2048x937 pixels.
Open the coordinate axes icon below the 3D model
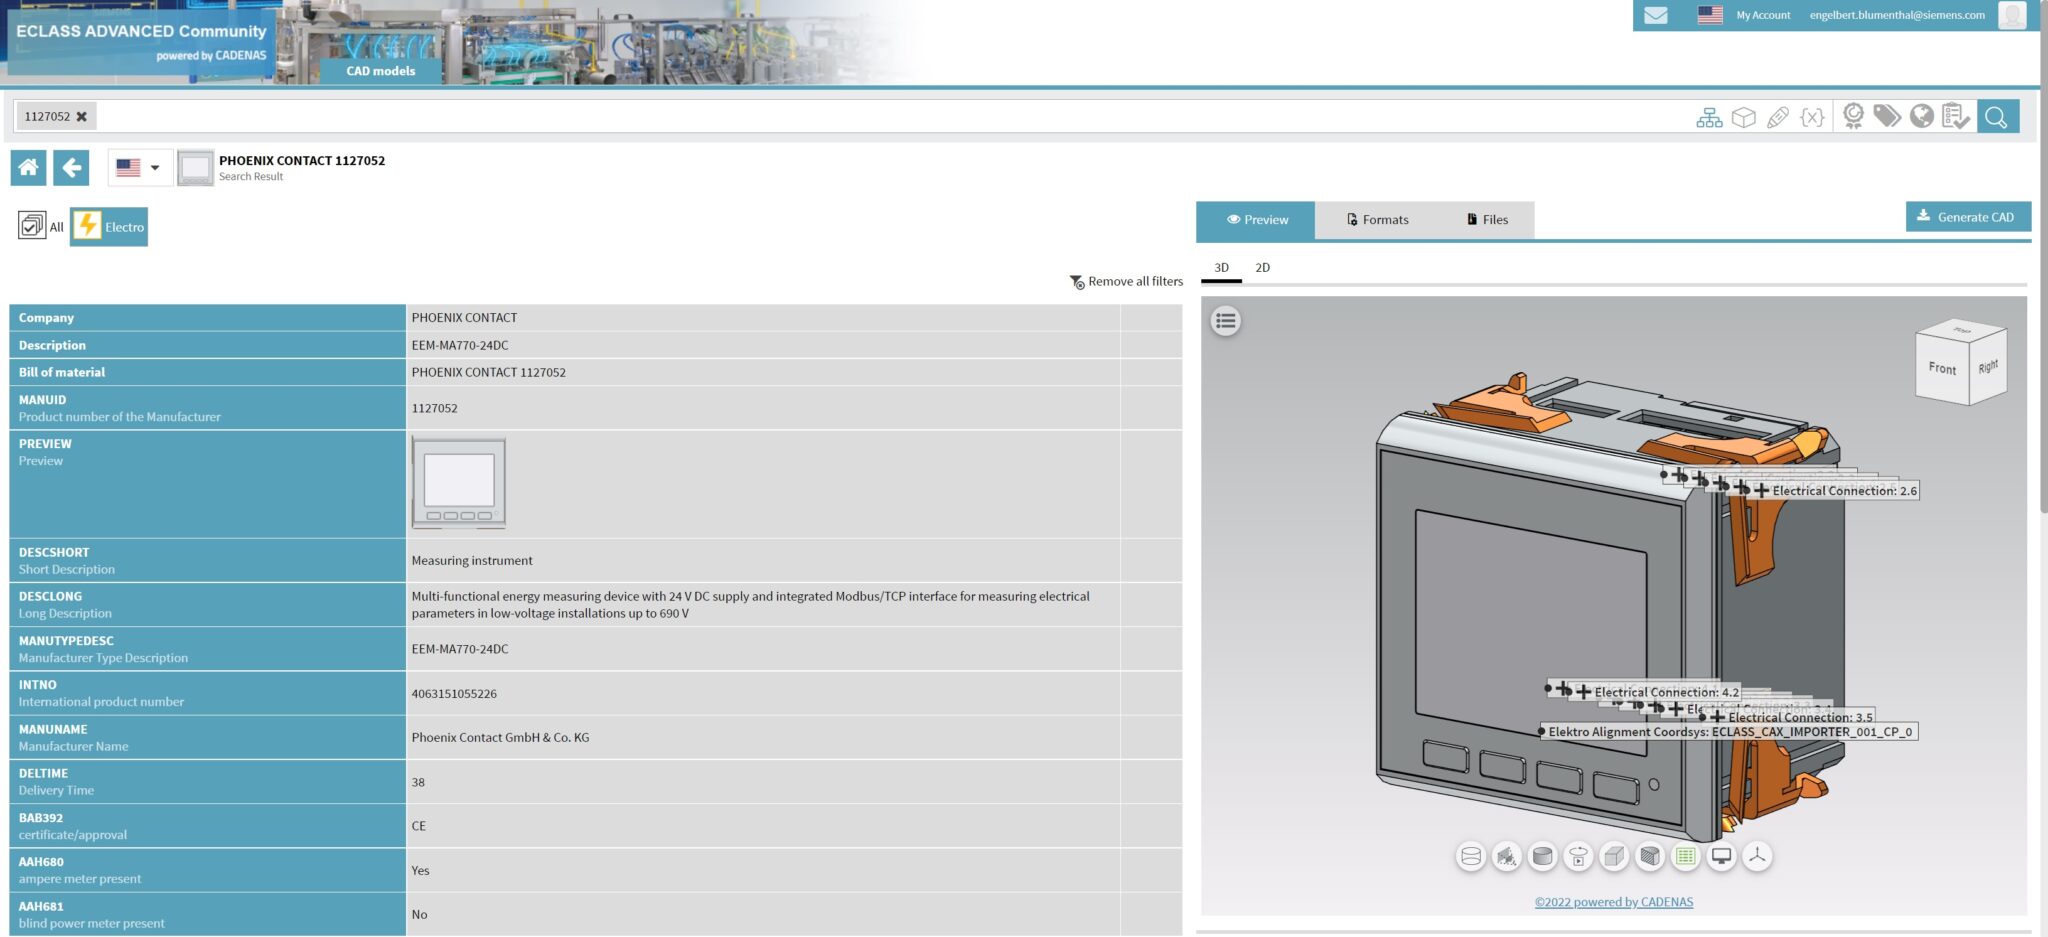point(1758,856)
